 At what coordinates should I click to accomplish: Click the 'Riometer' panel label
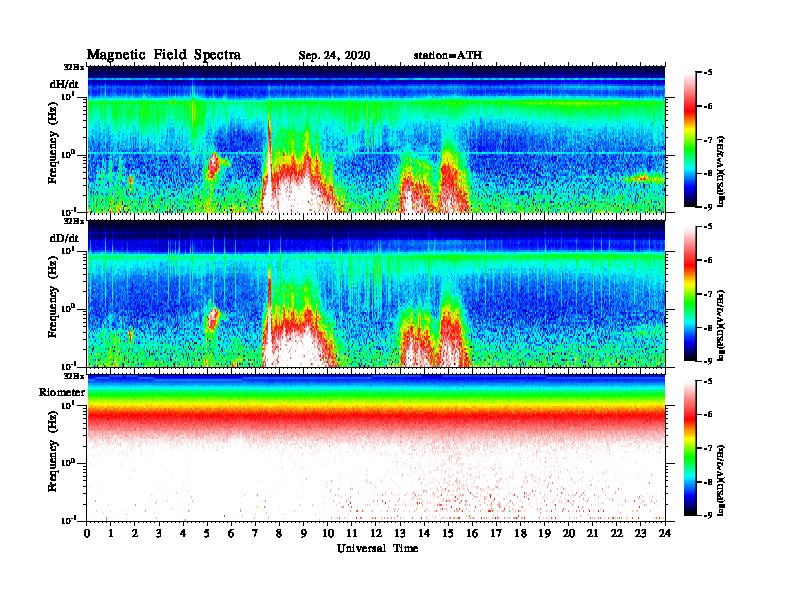[62, 392]
